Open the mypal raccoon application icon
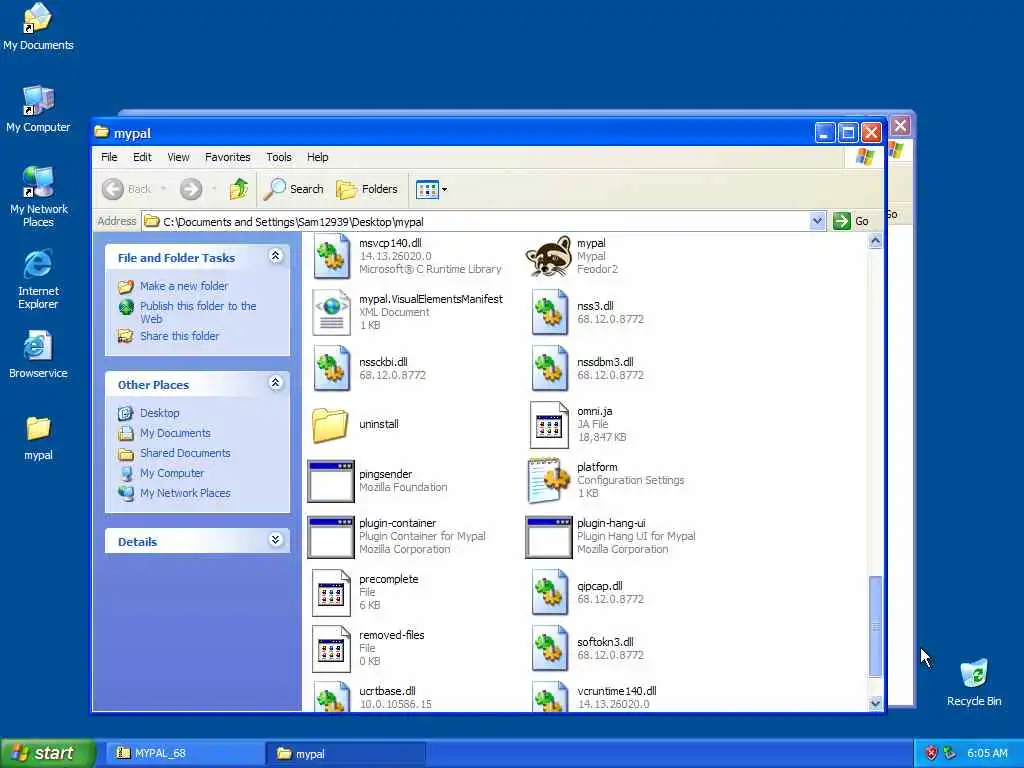This screenshot has height=768, width=1024. [x=549, y=256]
